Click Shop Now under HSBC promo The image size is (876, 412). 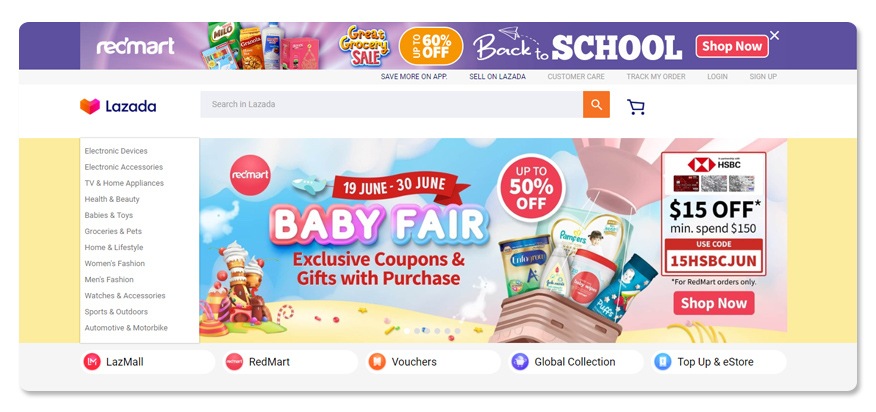click(714, 304)
